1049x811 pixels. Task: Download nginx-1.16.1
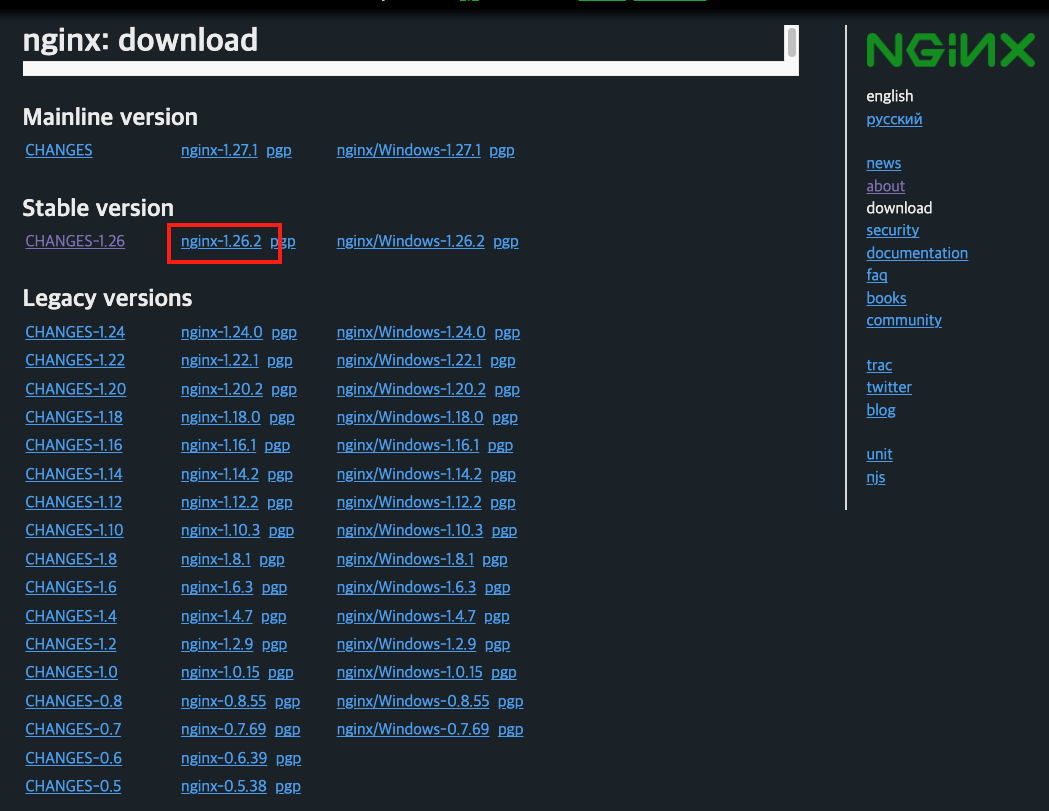[x=218, y=445]
